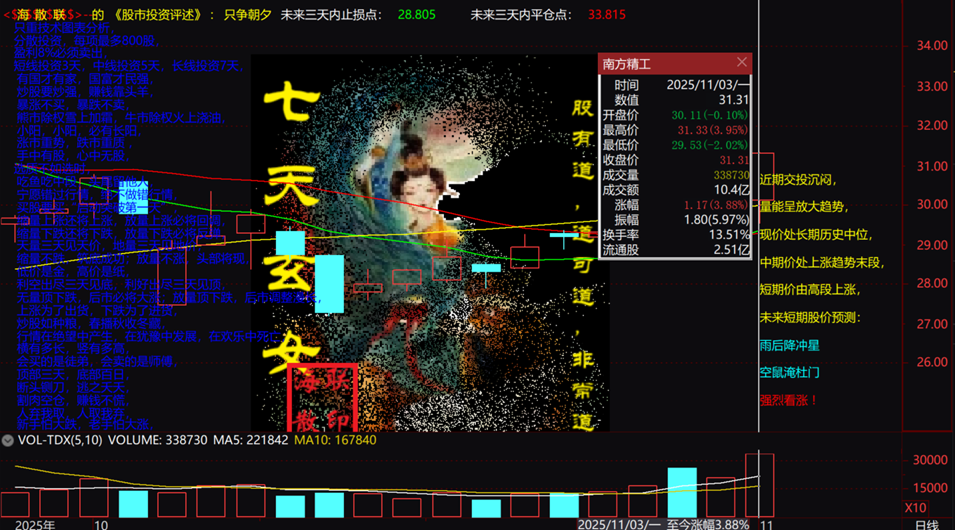Image resolution: width=955 pixels, height=530 pixels.
Task: Click the 量能呈放大趋势 comment line
Action: [804, 207]
